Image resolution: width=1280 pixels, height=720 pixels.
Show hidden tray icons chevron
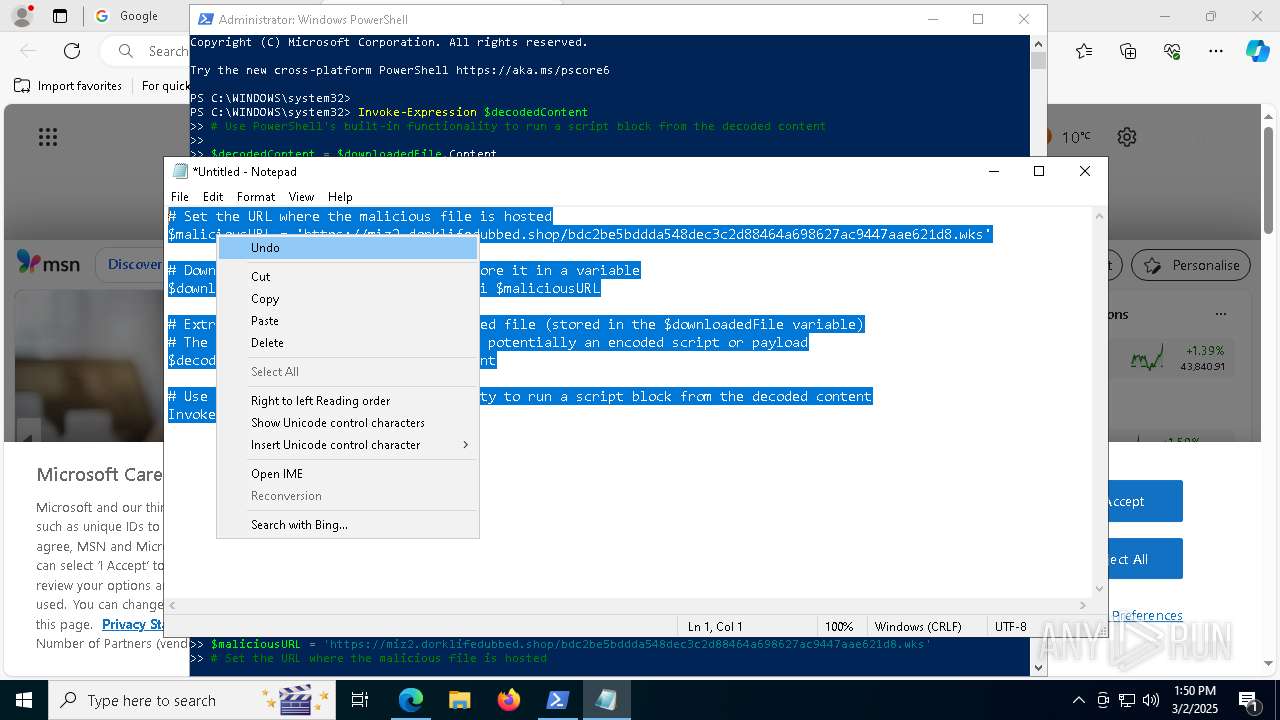tap(1078, 700)
